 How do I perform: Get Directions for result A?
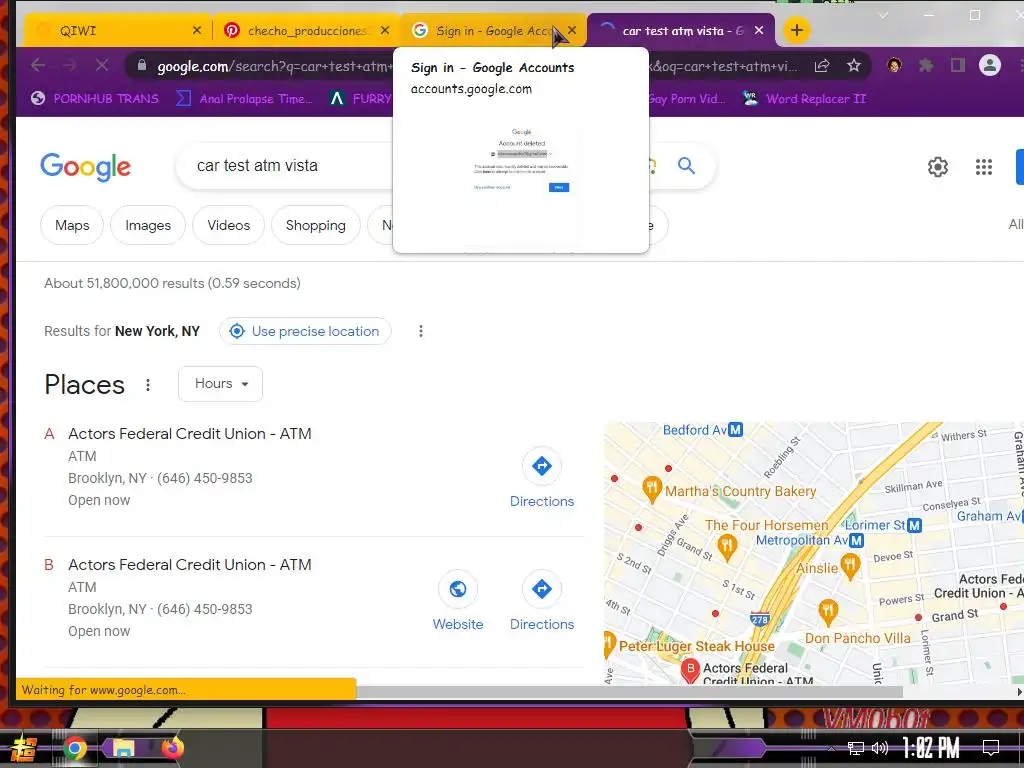tap(541, 478)
